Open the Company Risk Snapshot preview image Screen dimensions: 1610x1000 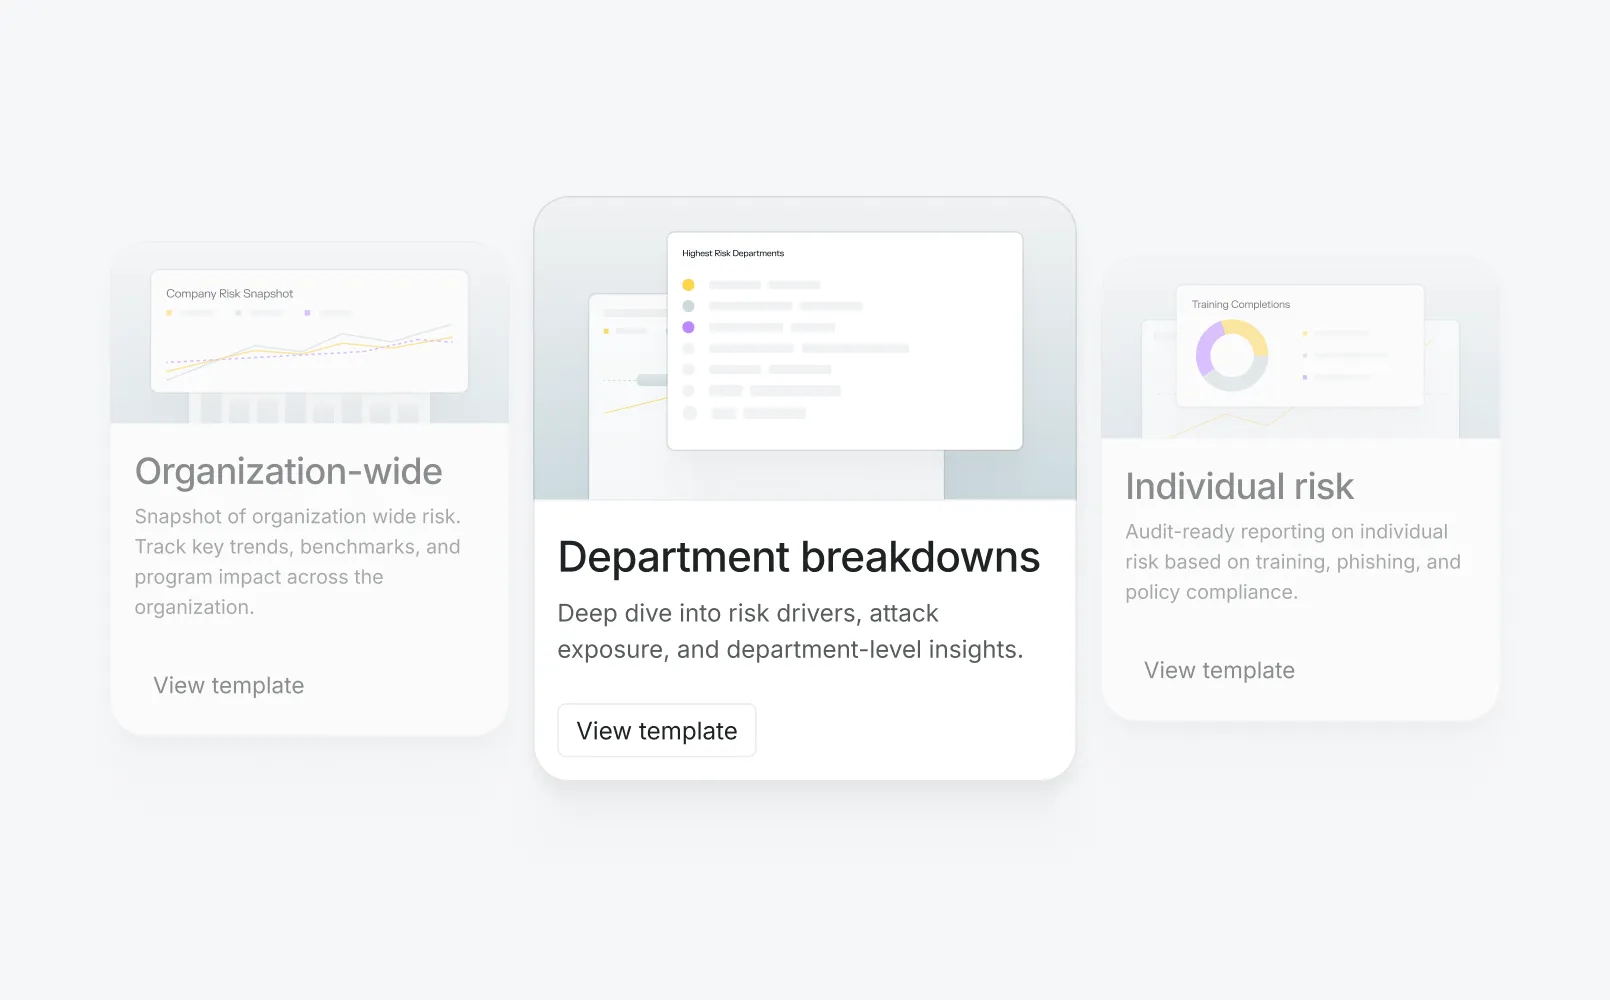pyautogui.click(x=310, y=333)
